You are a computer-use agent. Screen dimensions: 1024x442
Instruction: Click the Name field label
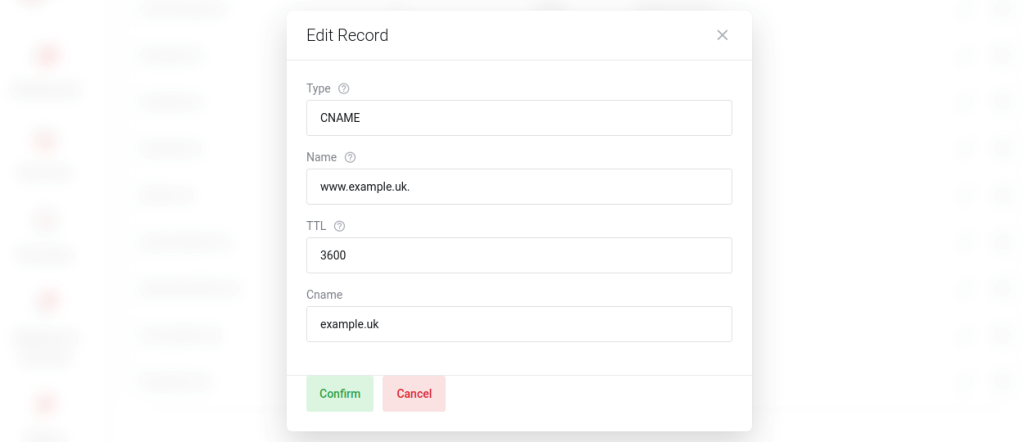(321, 157)
